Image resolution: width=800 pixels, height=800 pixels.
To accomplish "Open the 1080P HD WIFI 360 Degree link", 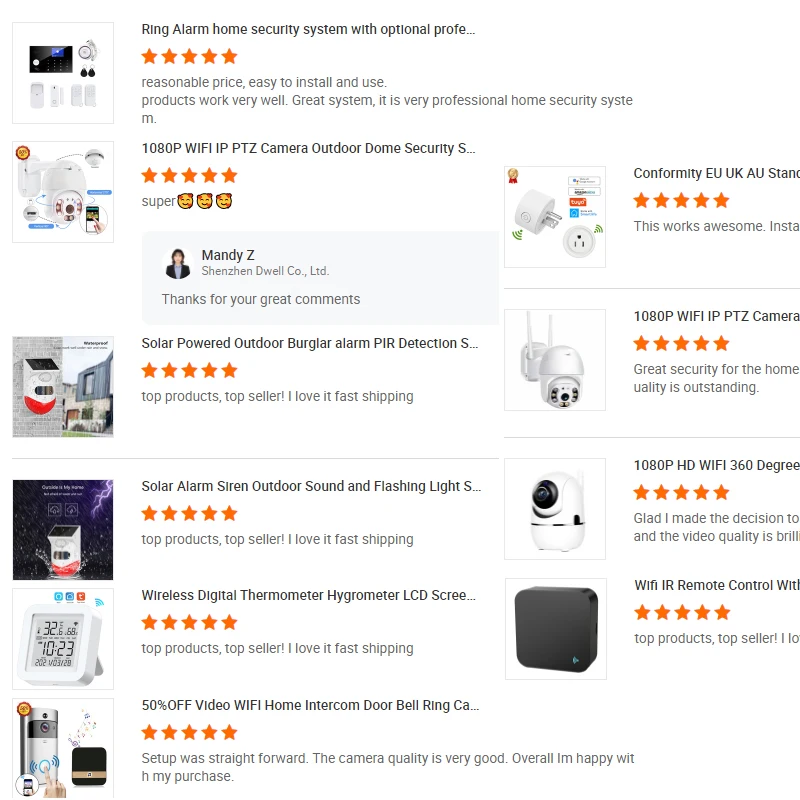I will (x=716, y=465).
